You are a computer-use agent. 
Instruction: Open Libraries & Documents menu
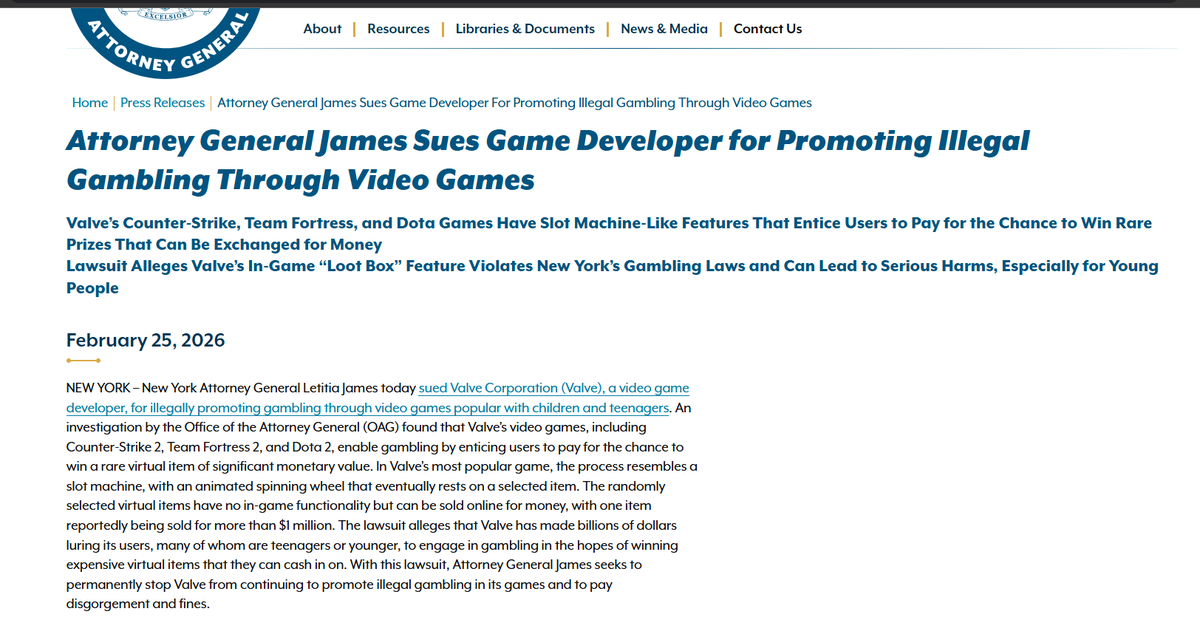click(x=525, y=29)
